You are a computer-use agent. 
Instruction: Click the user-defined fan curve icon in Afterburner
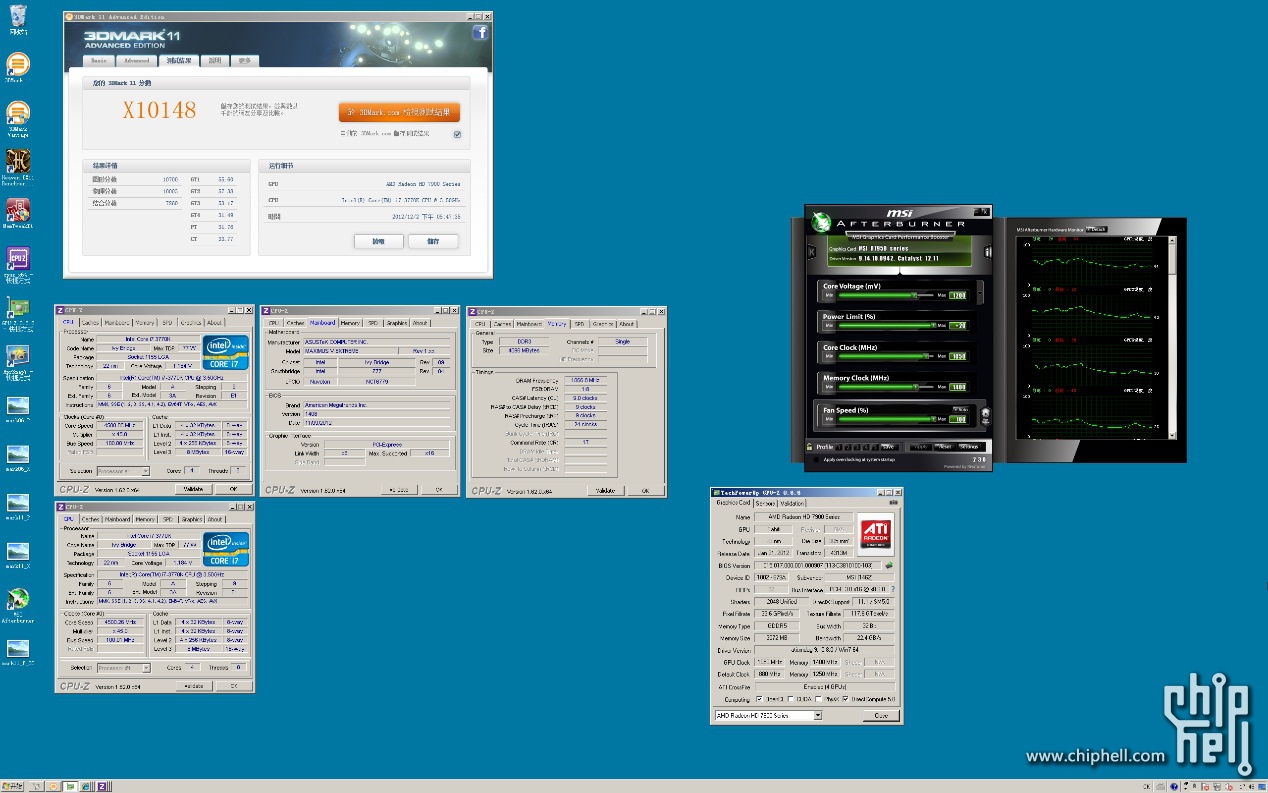pos(985,418)
